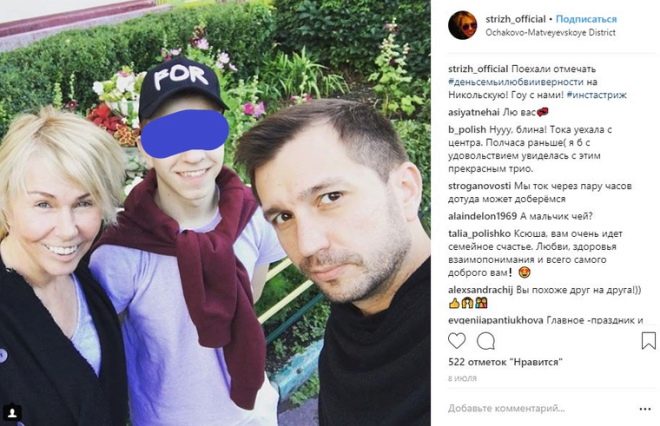Open Ochakovo-Matveyevskoye District location link

click(551, 32)
